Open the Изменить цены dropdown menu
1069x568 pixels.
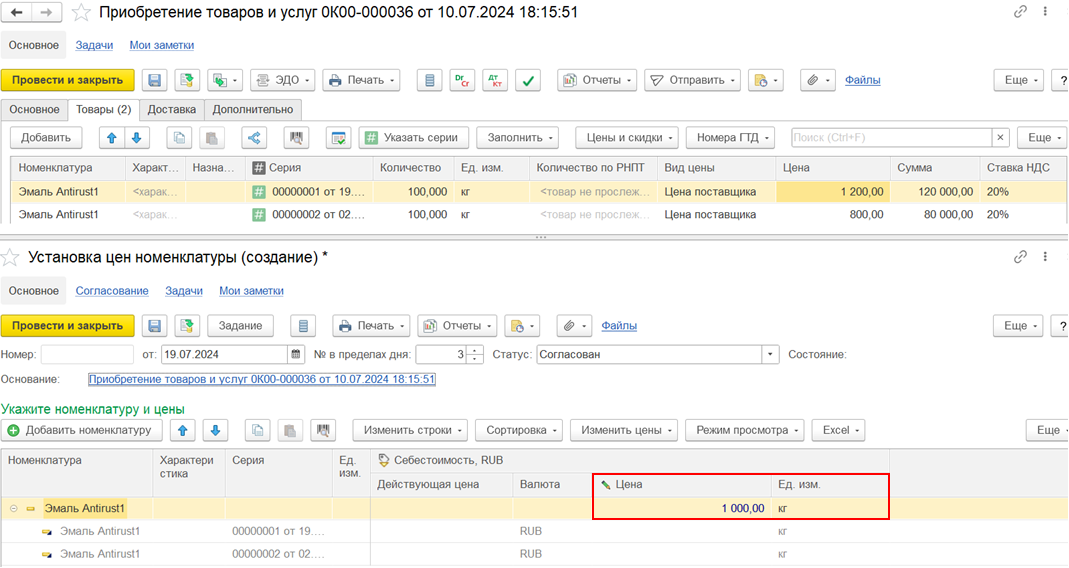click(624, 430)
